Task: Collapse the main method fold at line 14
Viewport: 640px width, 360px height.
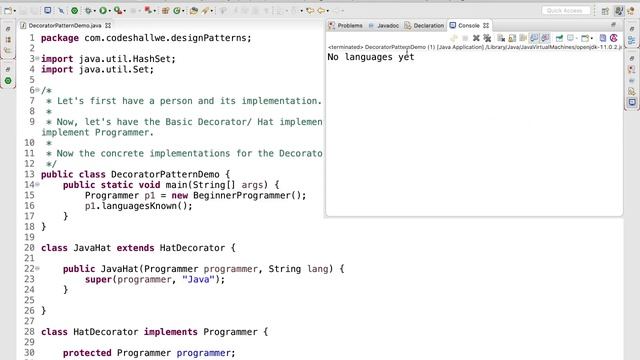Action: coord(38,184)
